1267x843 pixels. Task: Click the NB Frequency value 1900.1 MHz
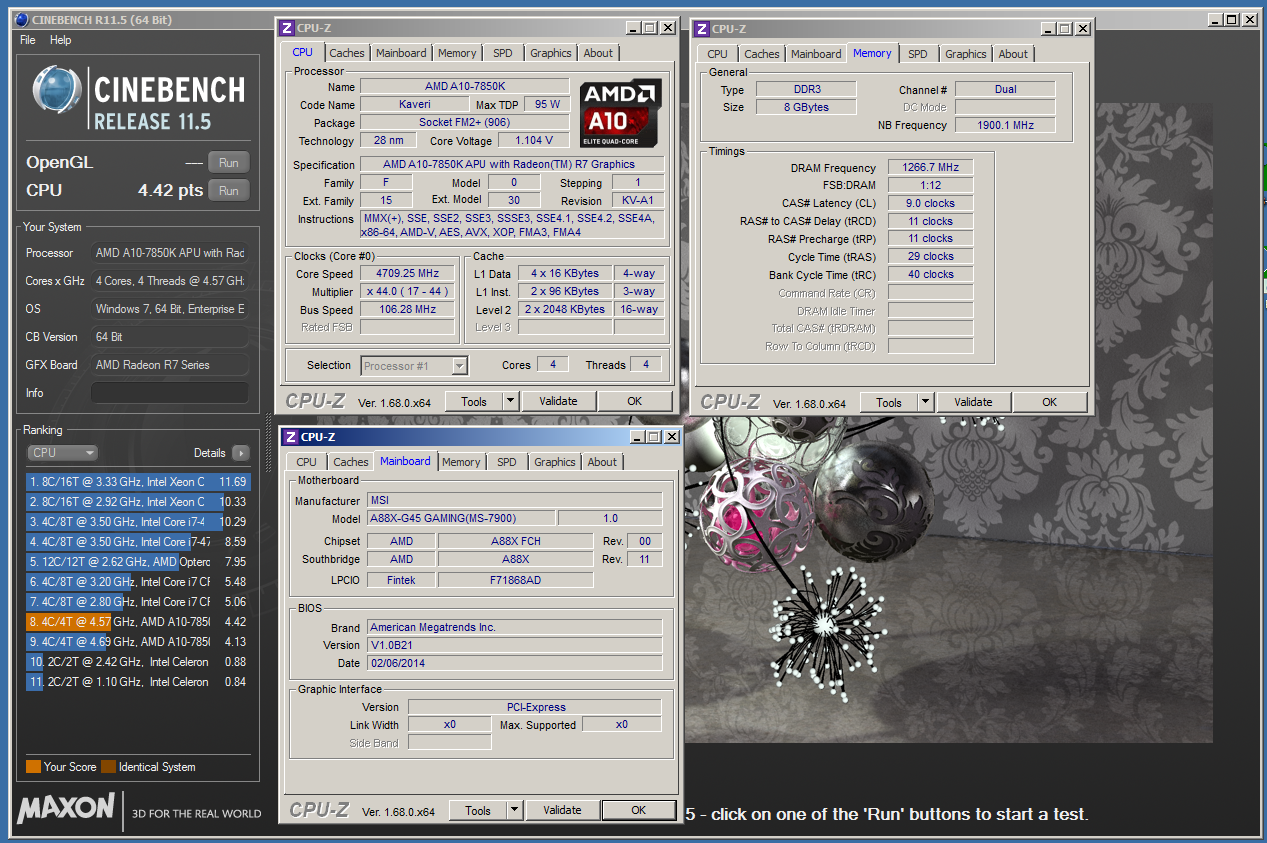pyautogui.click(x=1005, y=125)
